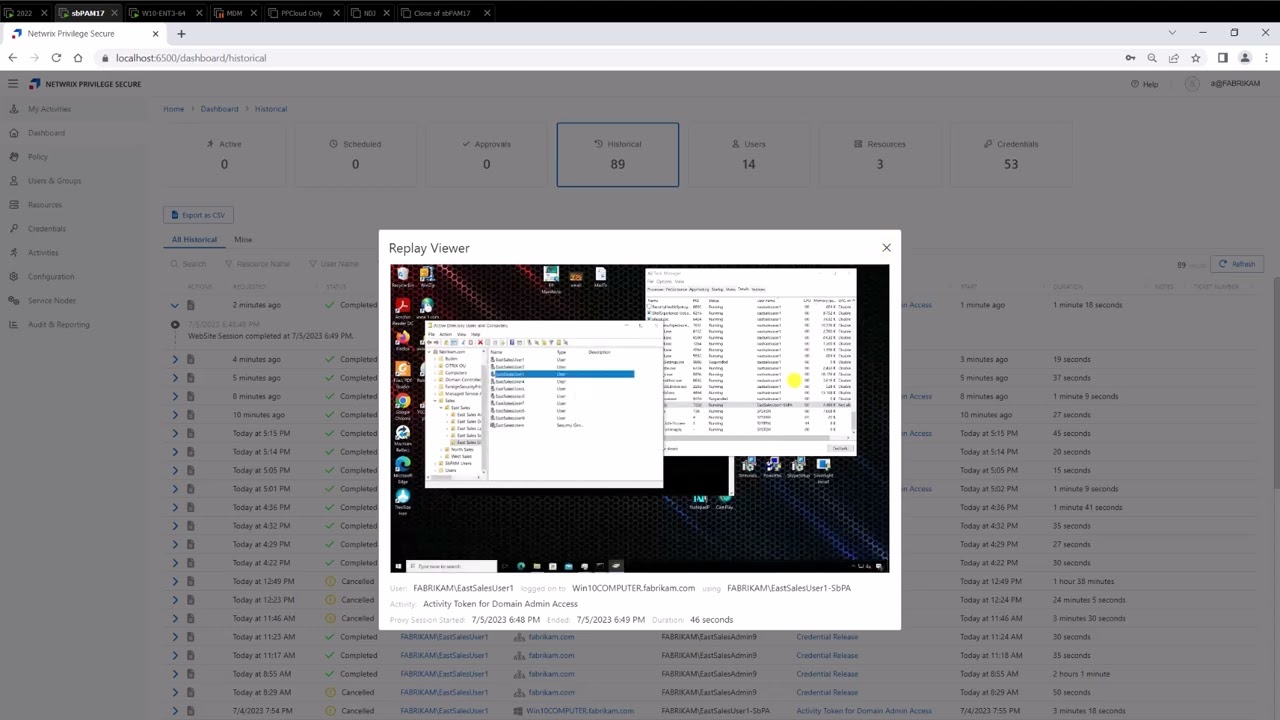Screen dimensions: 1280x720
Task: Open the saved passwords key icon
Action: tap(1130, 58)
